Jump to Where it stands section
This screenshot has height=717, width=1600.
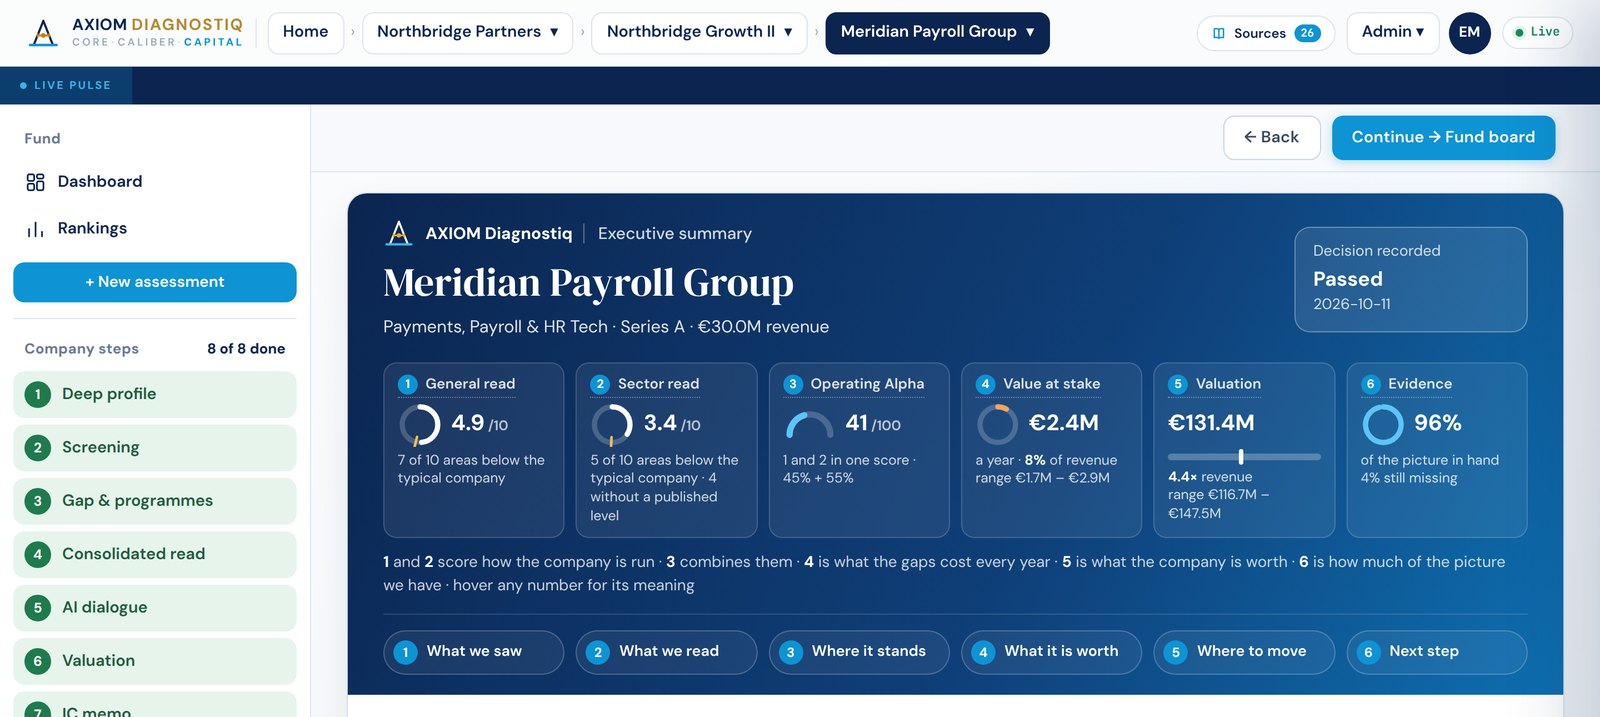[x=859, y=652]
